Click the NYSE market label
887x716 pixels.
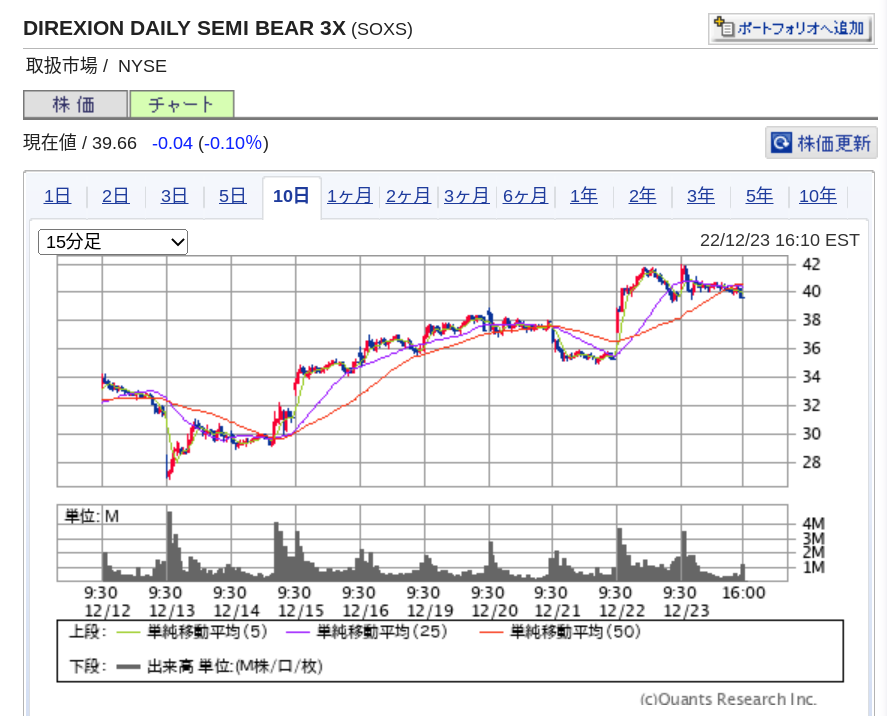pyautogui.click(x=143, y=66)
